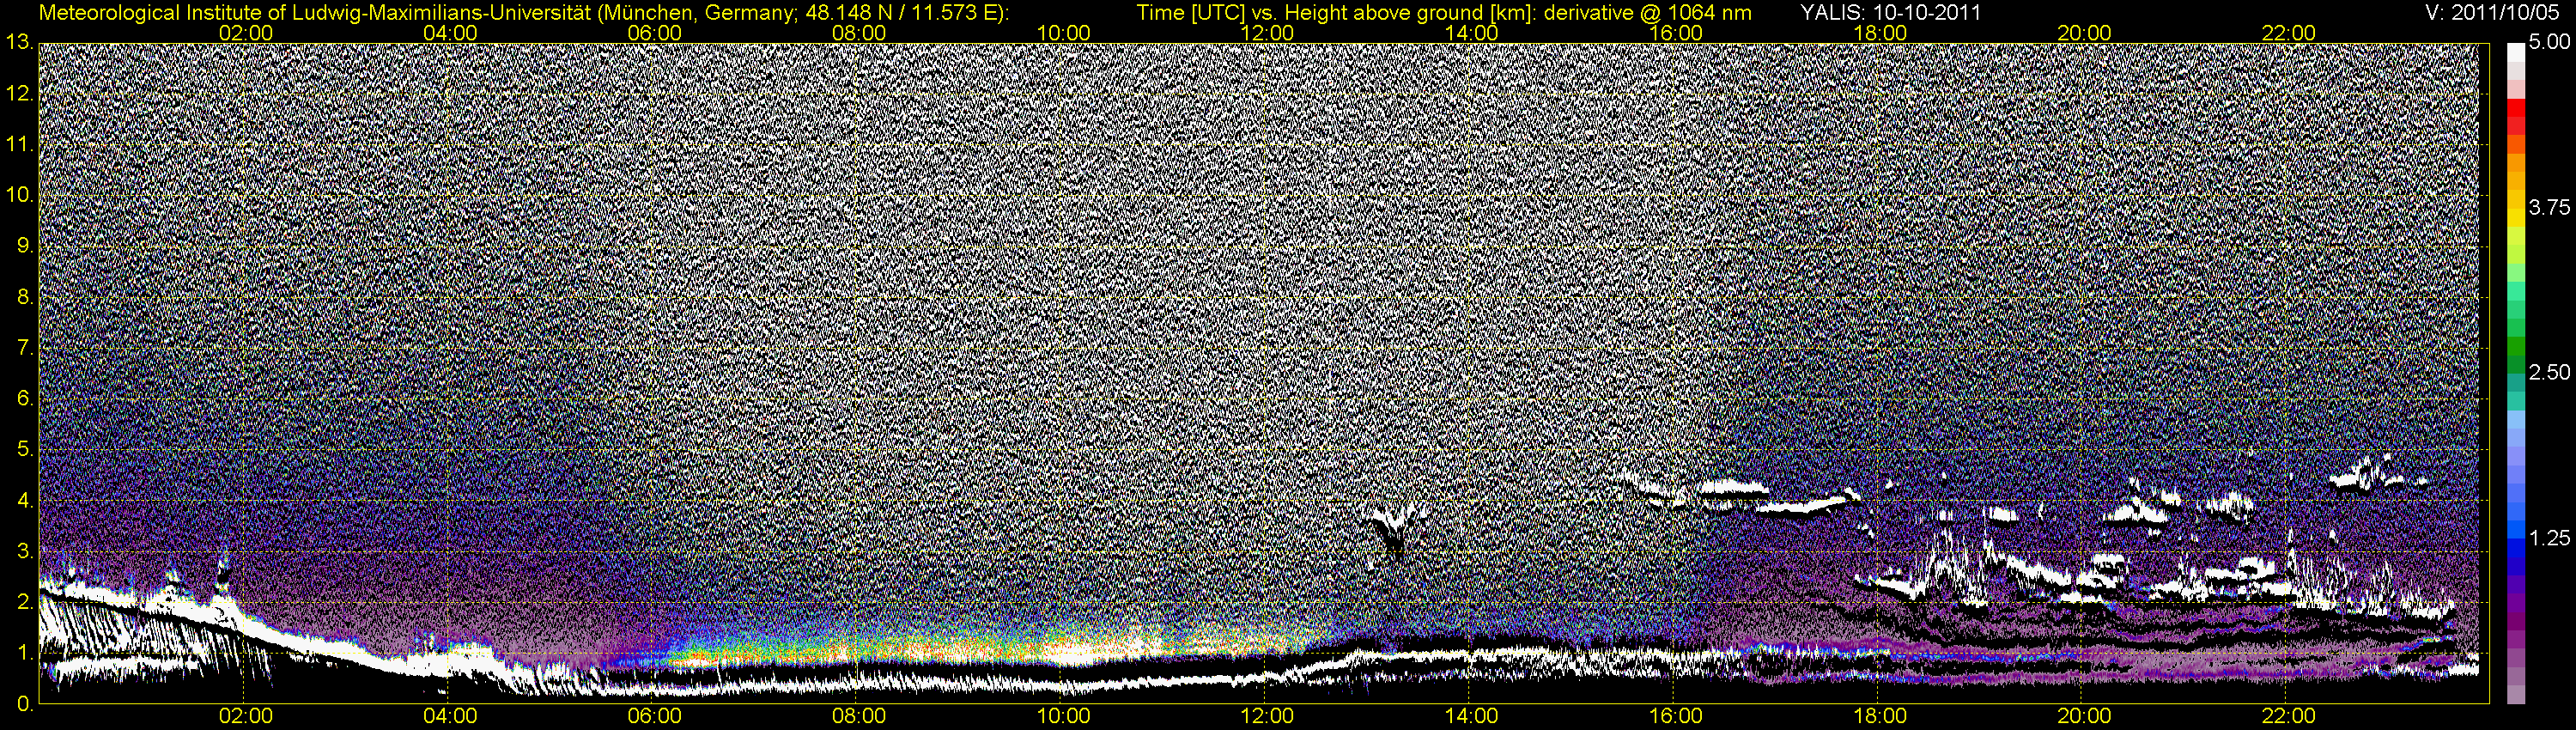Select the 'YALIS: 10-10-2011' label
This screenshot has width=2576, height=730.
[1890, 13]
